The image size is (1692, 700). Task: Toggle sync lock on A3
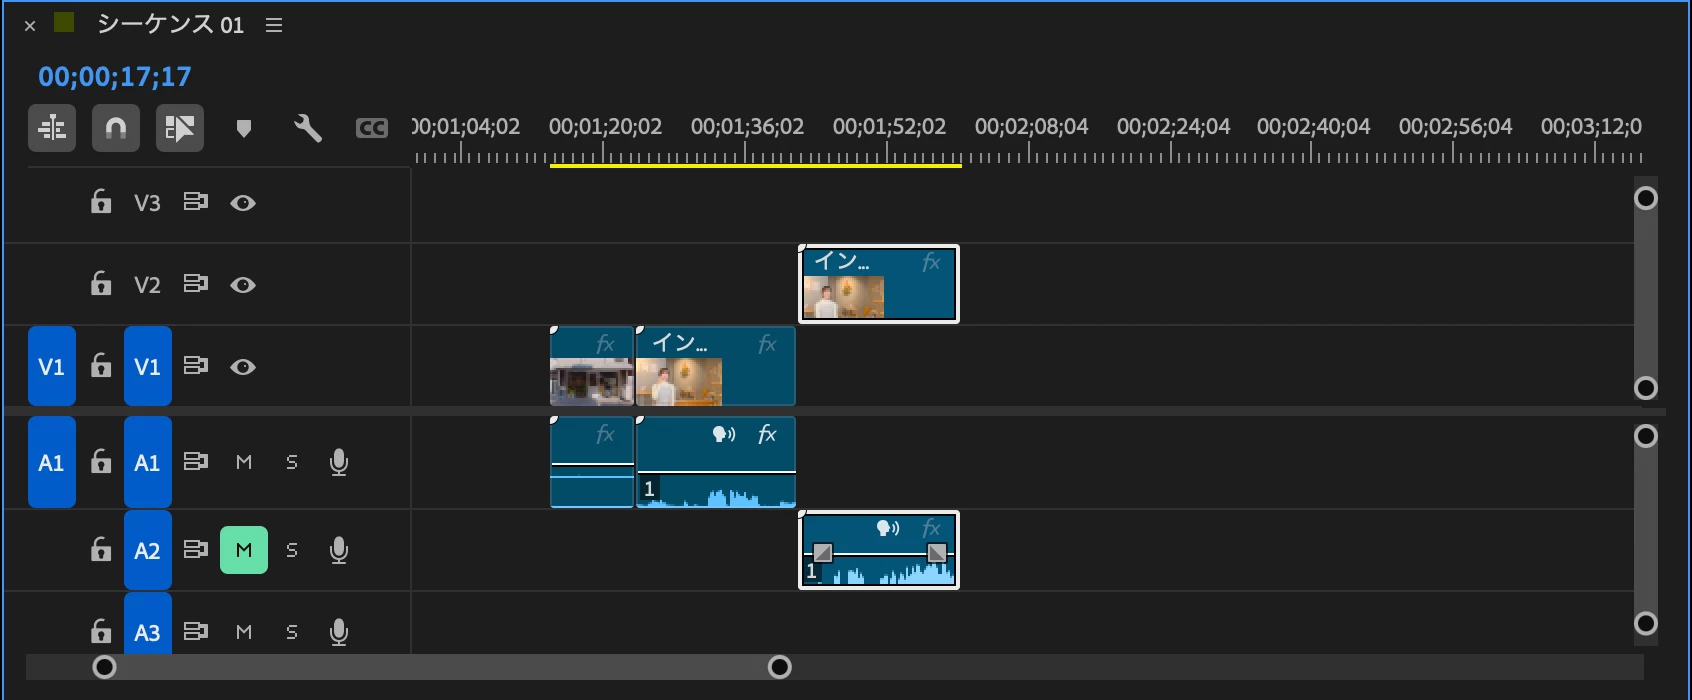pyautogui.click(x=195, y=632)
